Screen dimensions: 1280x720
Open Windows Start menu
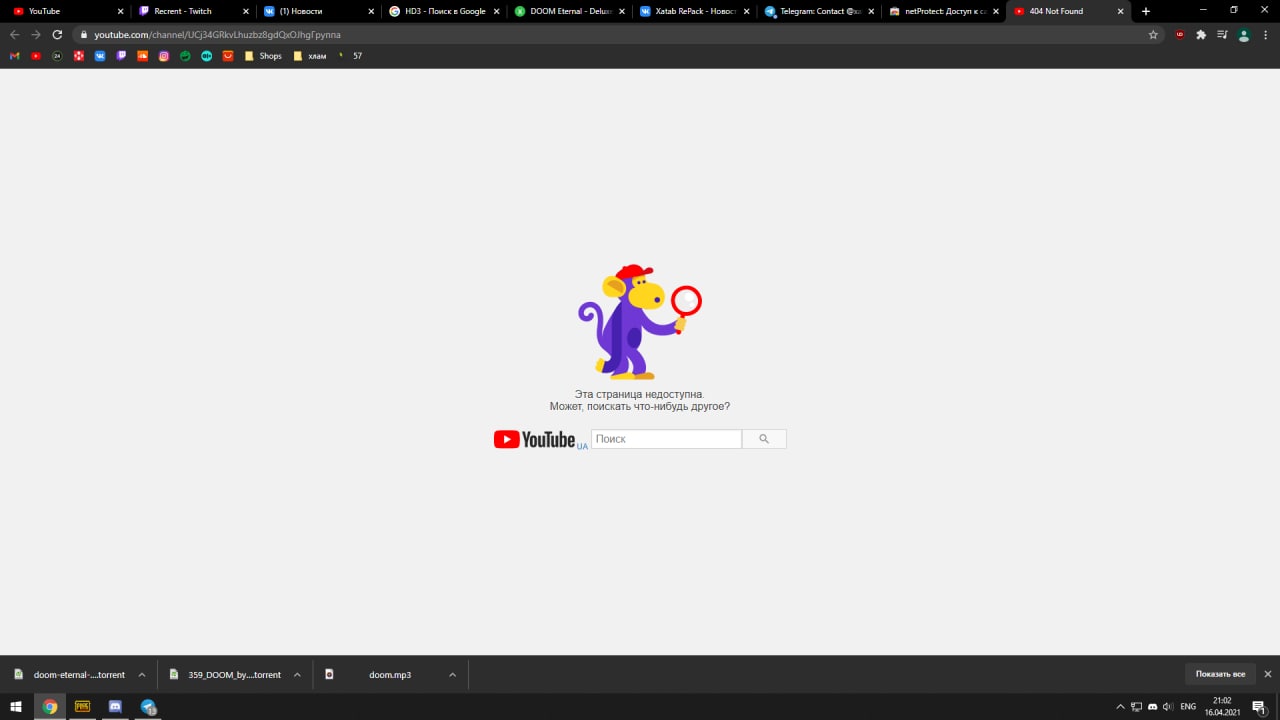(x=16, y=706)
